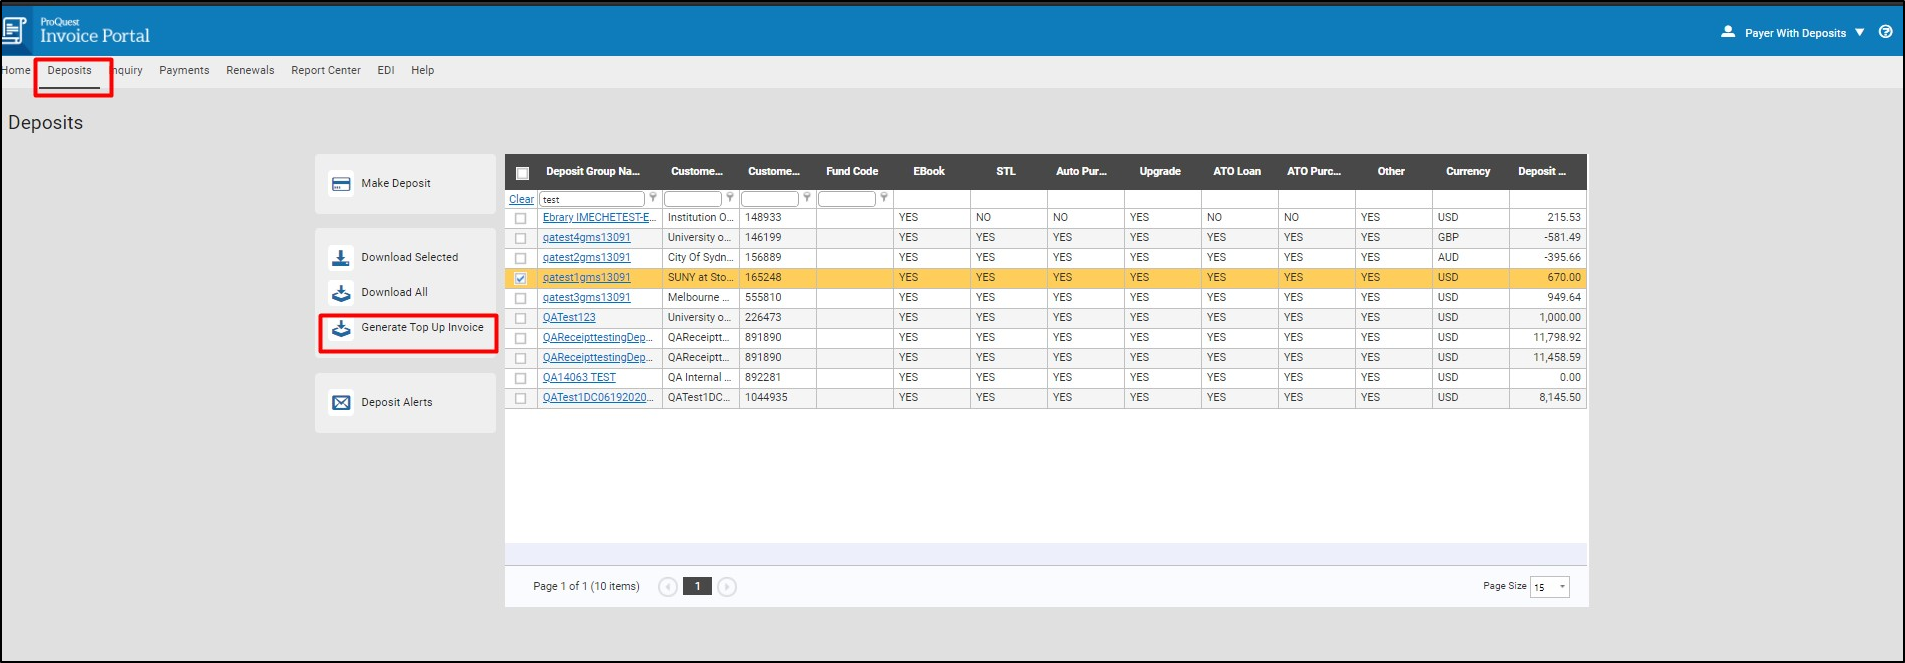Image resolution: width=1905 pixels, height=663 pixels.
Task: Uncheck the qatest1gms13091 row checkbox
Action: coord(520,278)
